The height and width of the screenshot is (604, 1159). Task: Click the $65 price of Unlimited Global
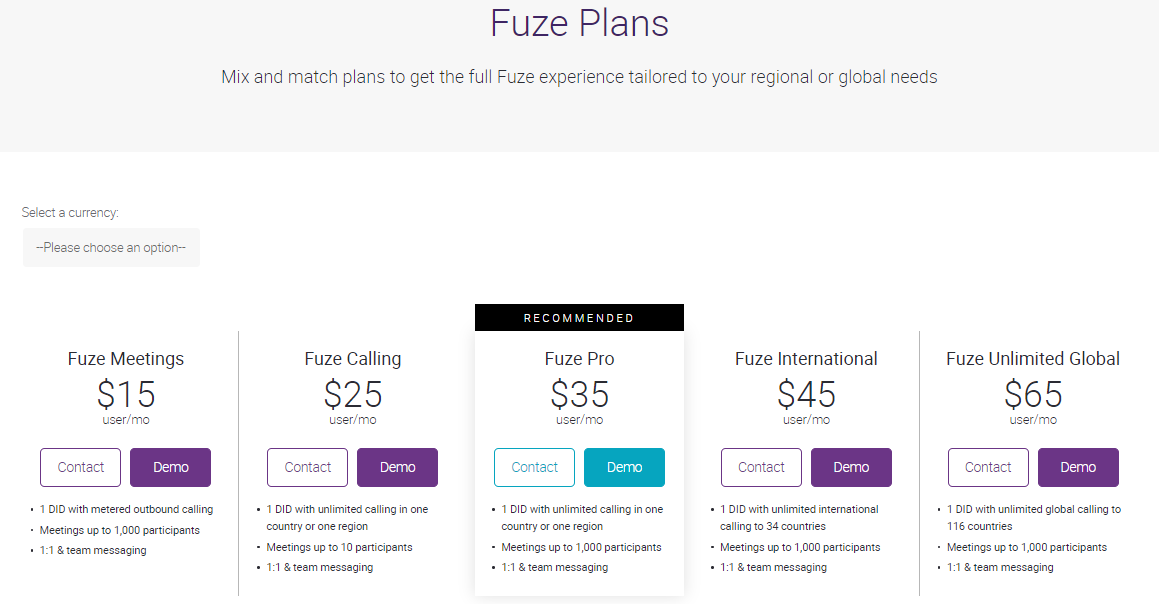(1033, 394)
